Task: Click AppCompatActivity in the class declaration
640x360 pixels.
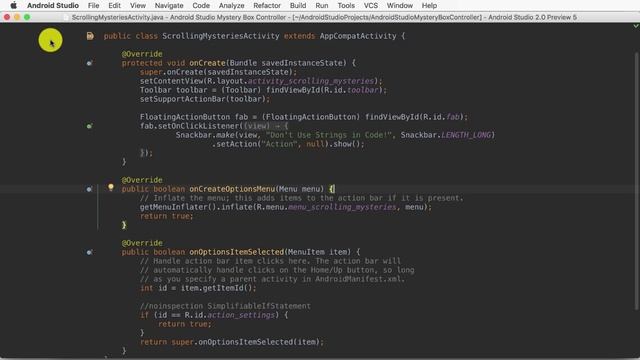Action: click(x=358, y=36)
